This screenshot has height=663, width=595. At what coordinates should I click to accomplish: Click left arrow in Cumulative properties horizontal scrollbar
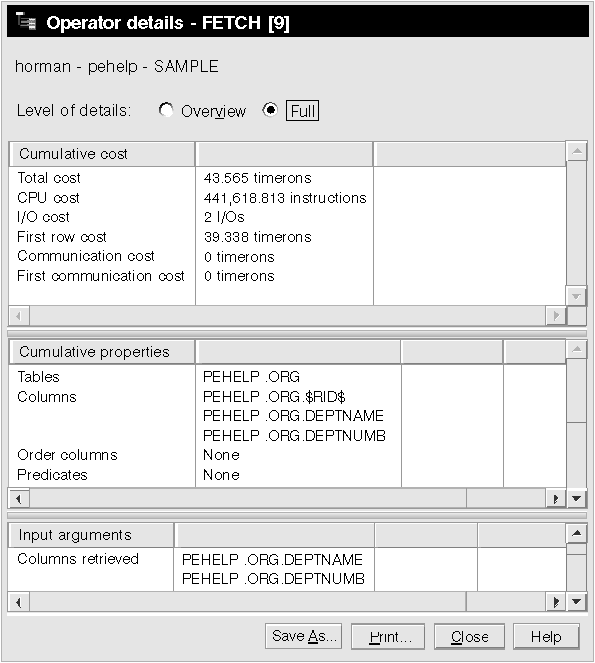[19, 499]
